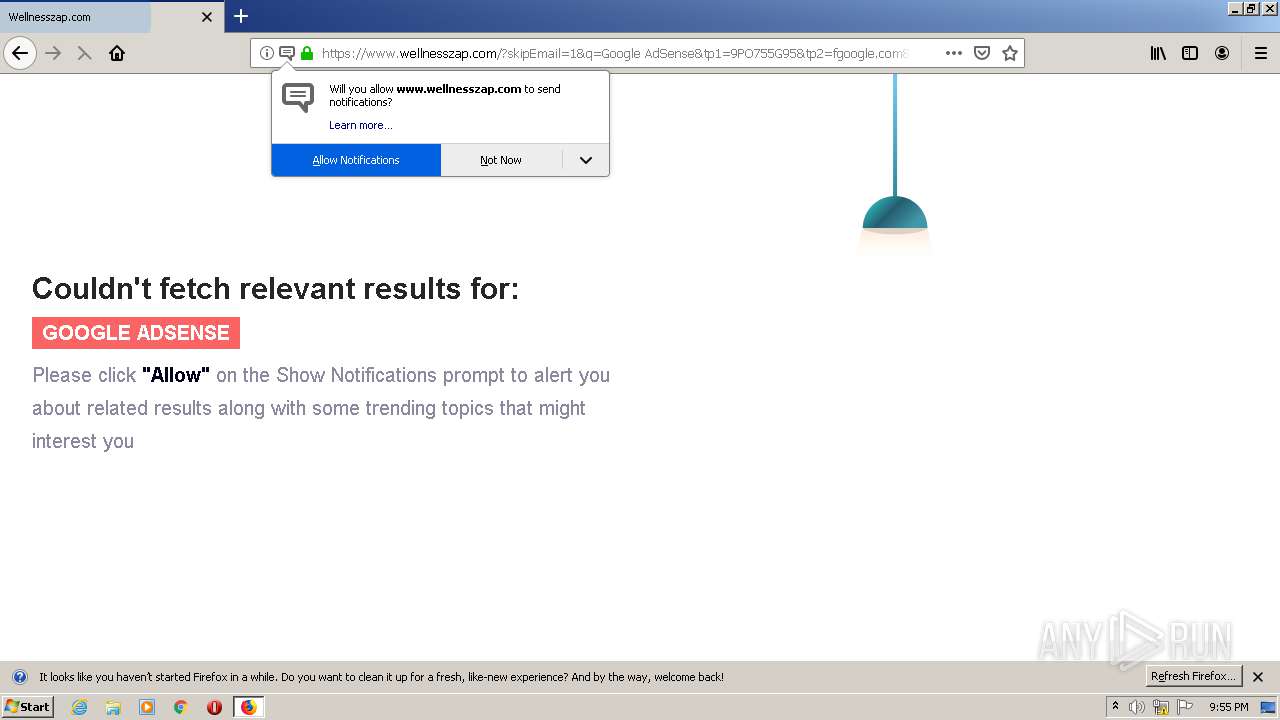
Task: Launch Internet Explorer from the taskbar
Action: 80,707
